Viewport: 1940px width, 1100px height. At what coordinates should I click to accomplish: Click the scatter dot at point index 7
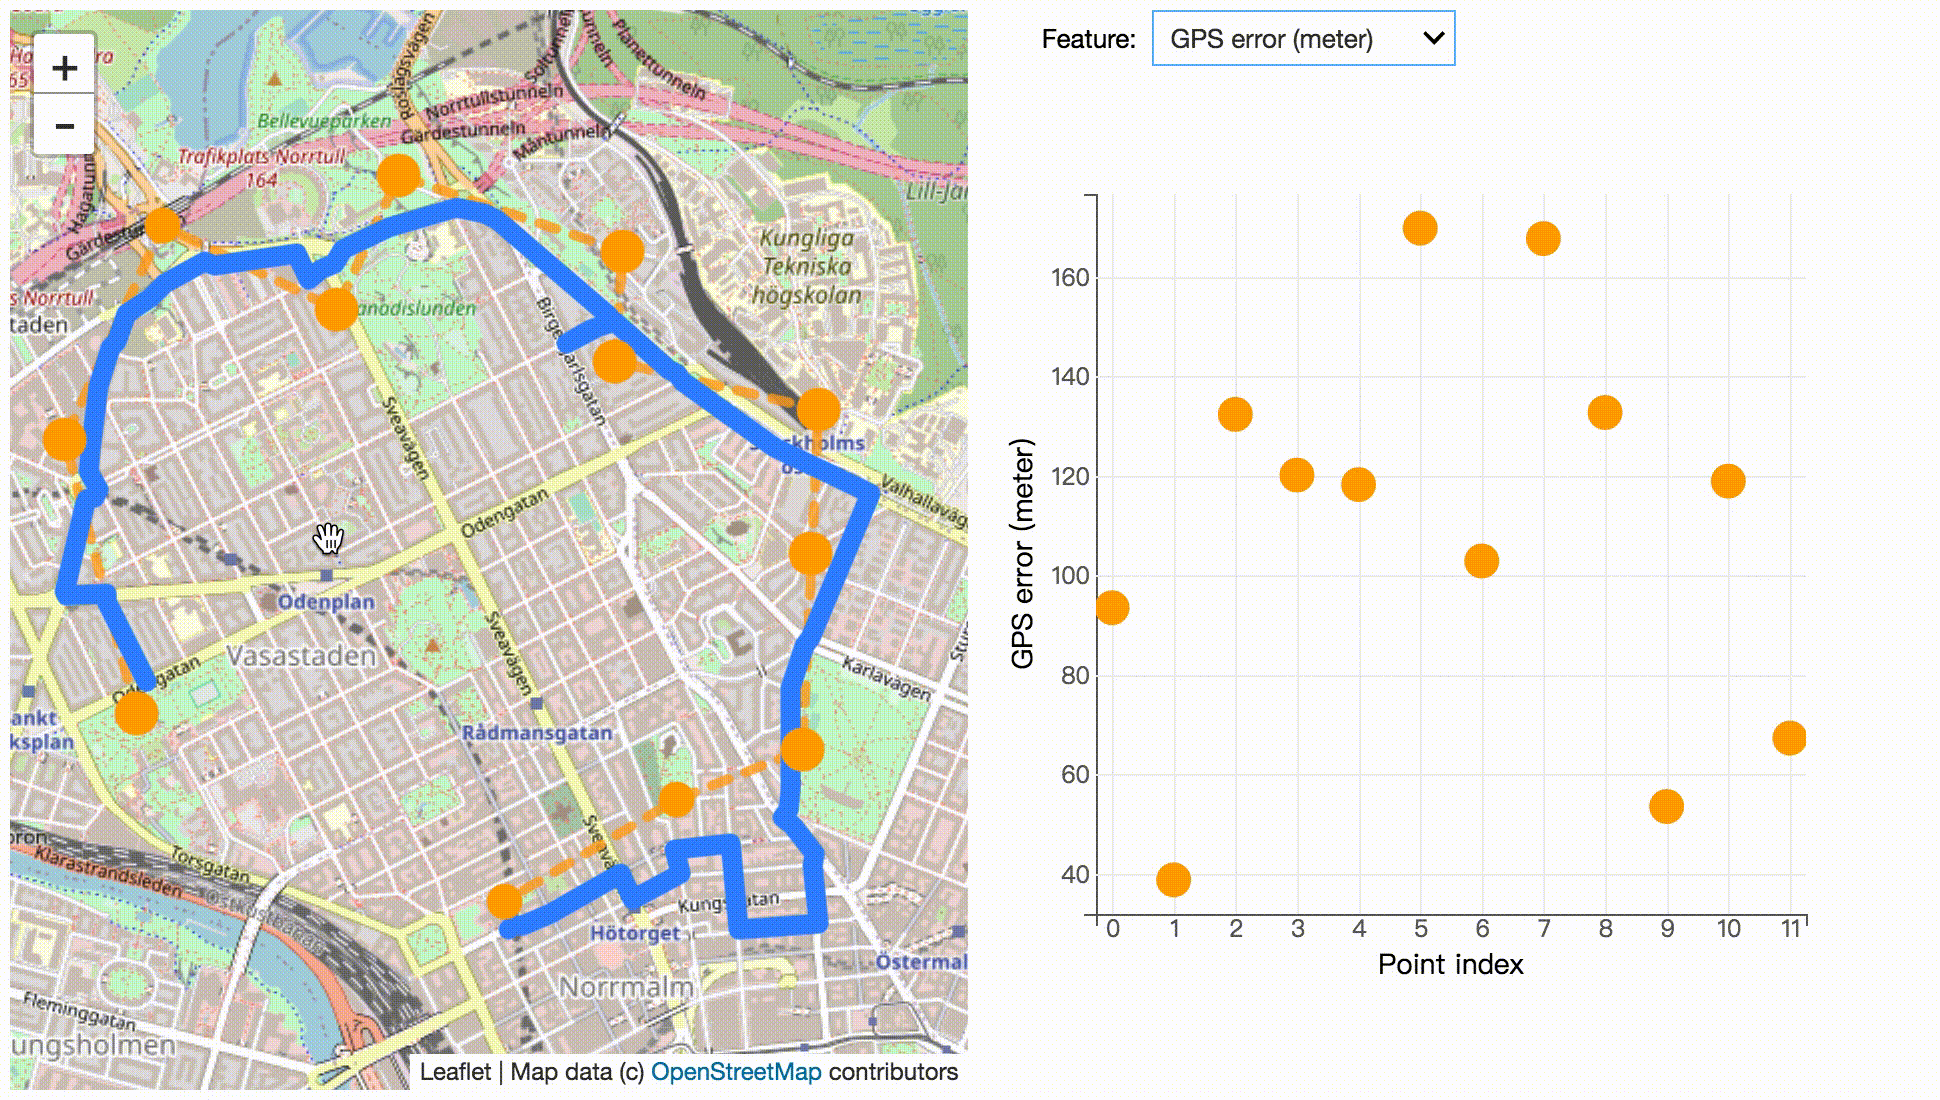point(1543,238)
